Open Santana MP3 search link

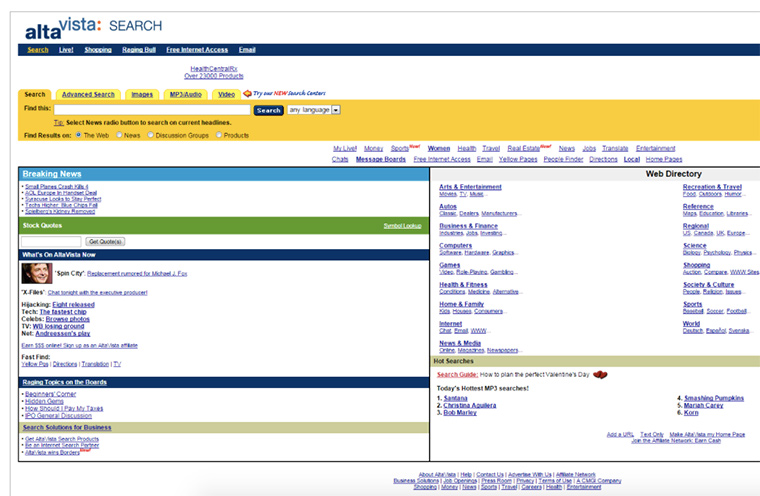(455, 398)
